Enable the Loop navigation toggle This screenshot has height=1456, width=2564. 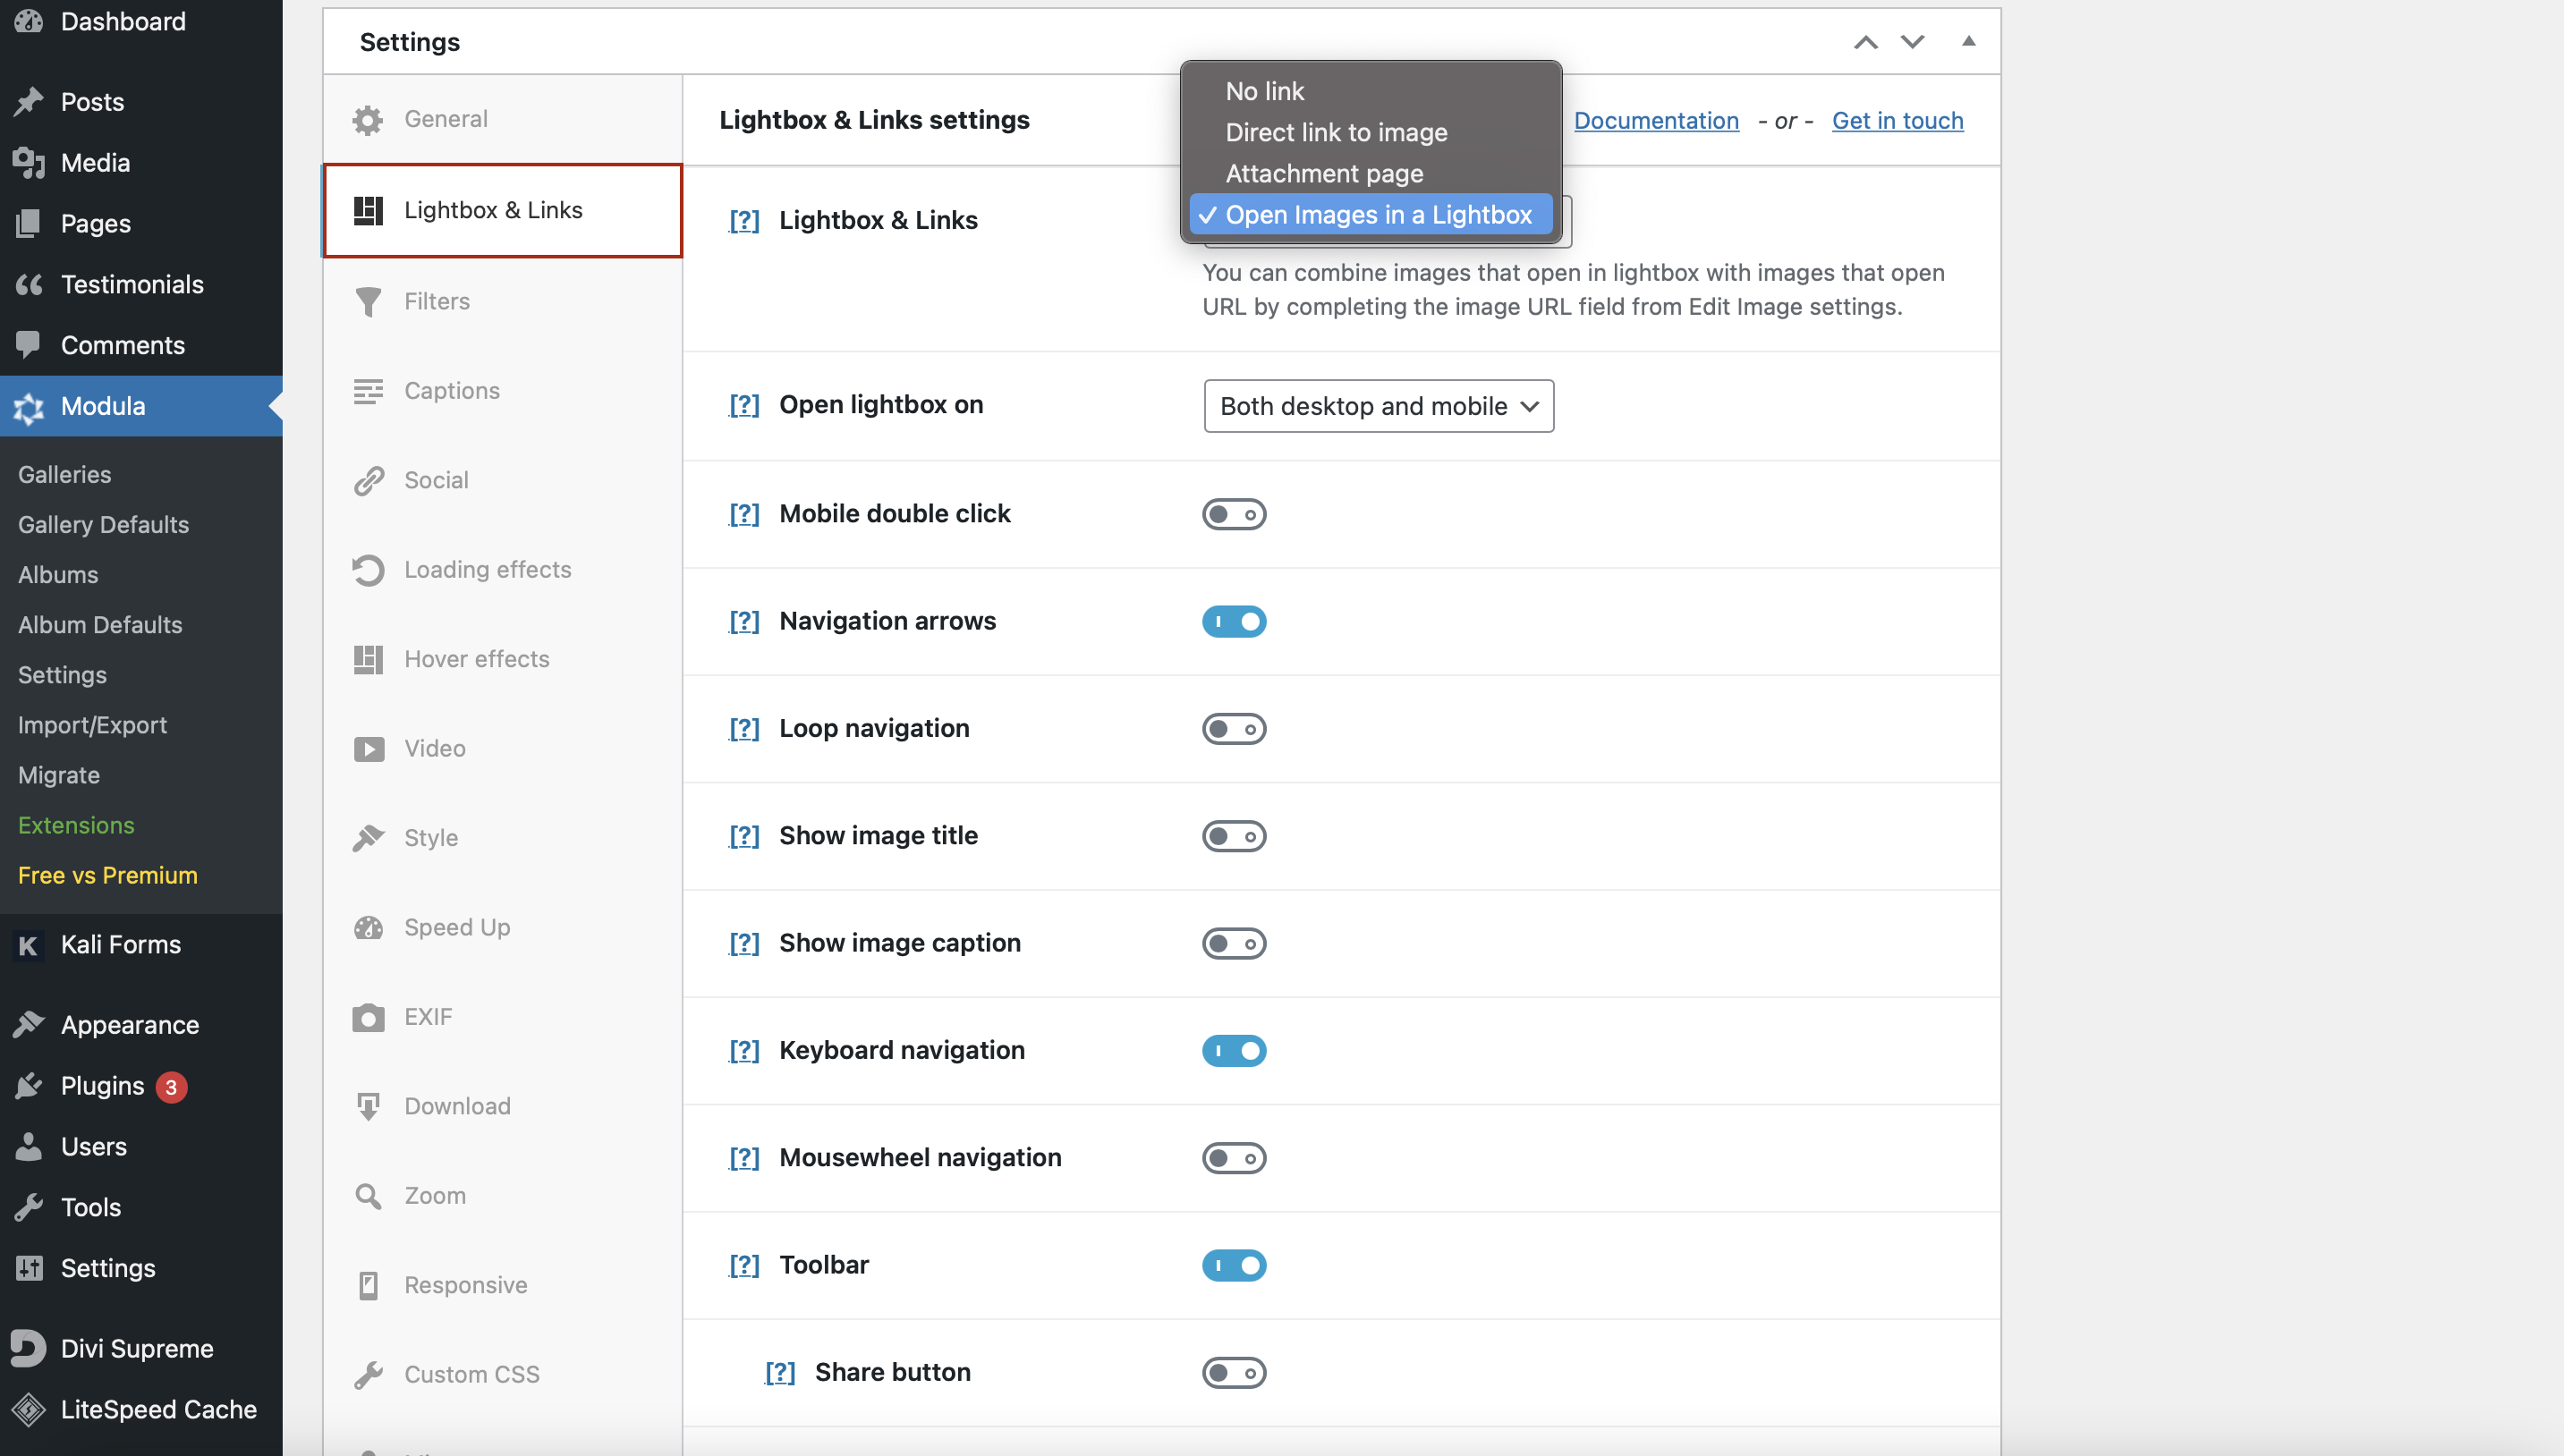coord(1233,727)
